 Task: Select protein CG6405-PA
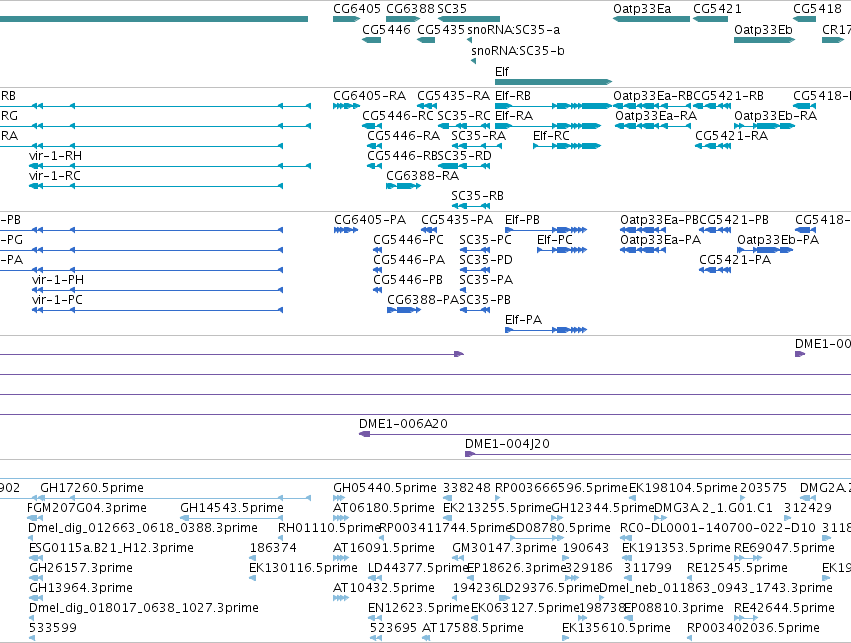370,220
